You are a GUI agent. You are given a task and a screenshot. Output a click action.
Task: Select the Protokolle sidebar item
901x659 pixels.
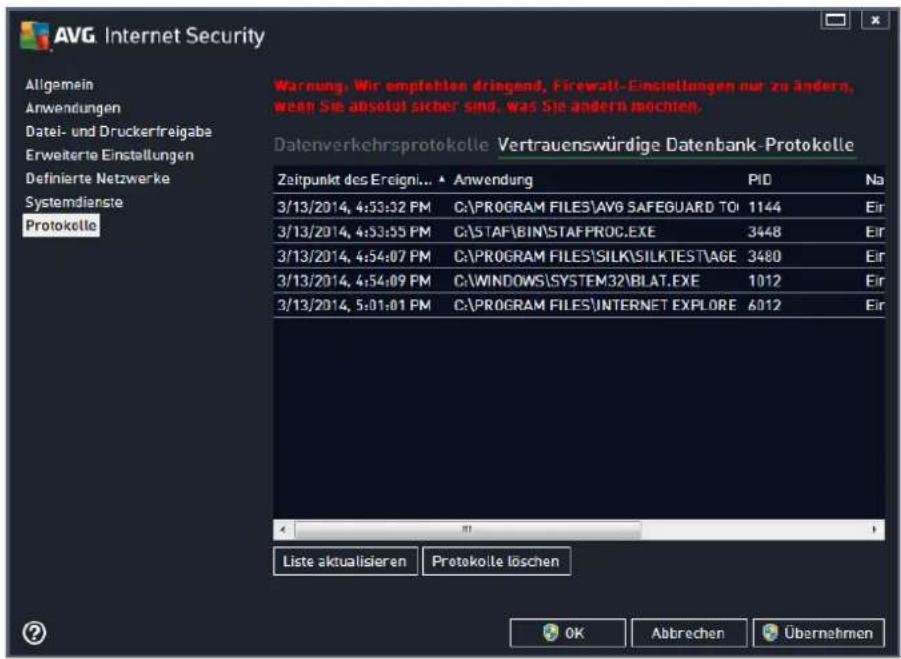61,225
